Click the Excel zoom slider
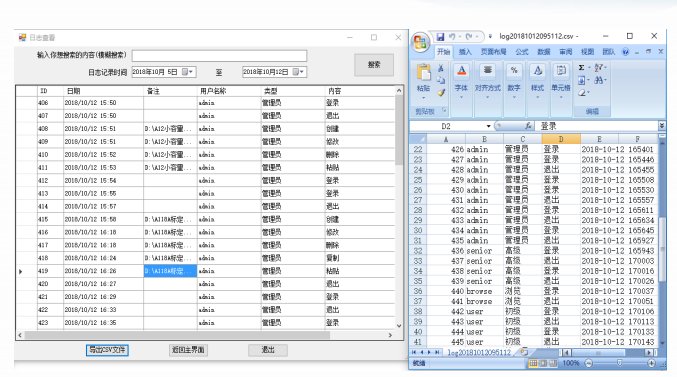This screenshot has height=377, width=677. point(620,364)
